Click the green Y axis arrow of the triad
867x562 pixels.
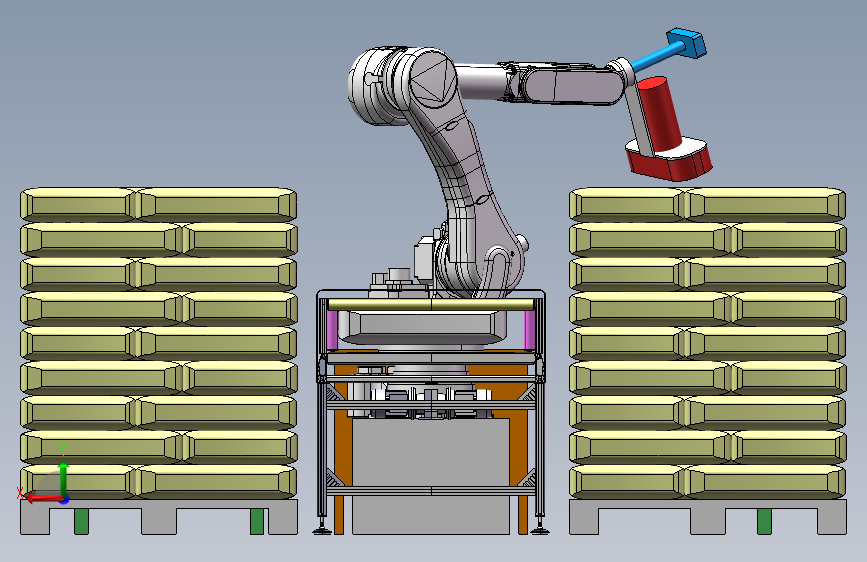point(64,478)
